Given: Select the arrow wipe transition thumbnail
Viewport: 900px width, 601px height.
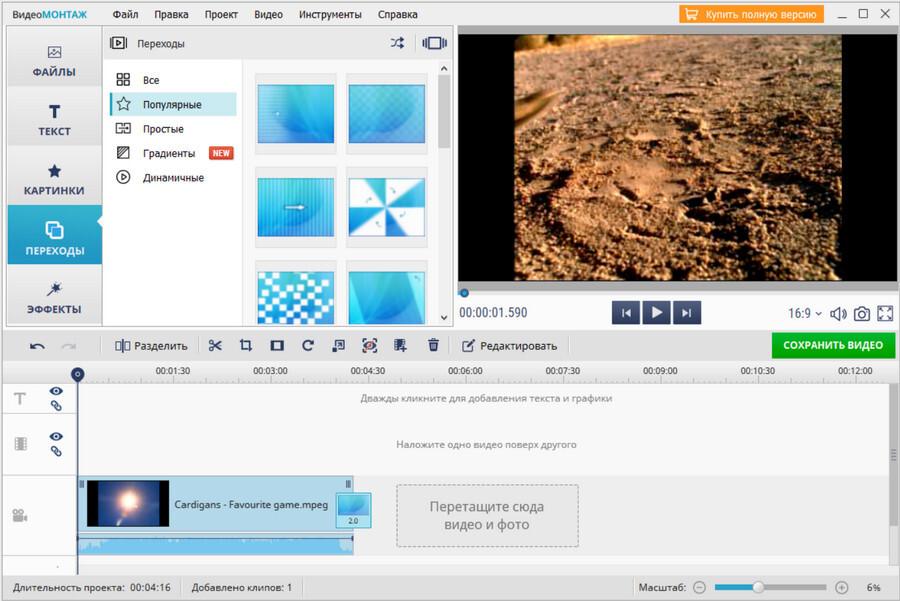Looking at the screenshot, I should 296,207.
